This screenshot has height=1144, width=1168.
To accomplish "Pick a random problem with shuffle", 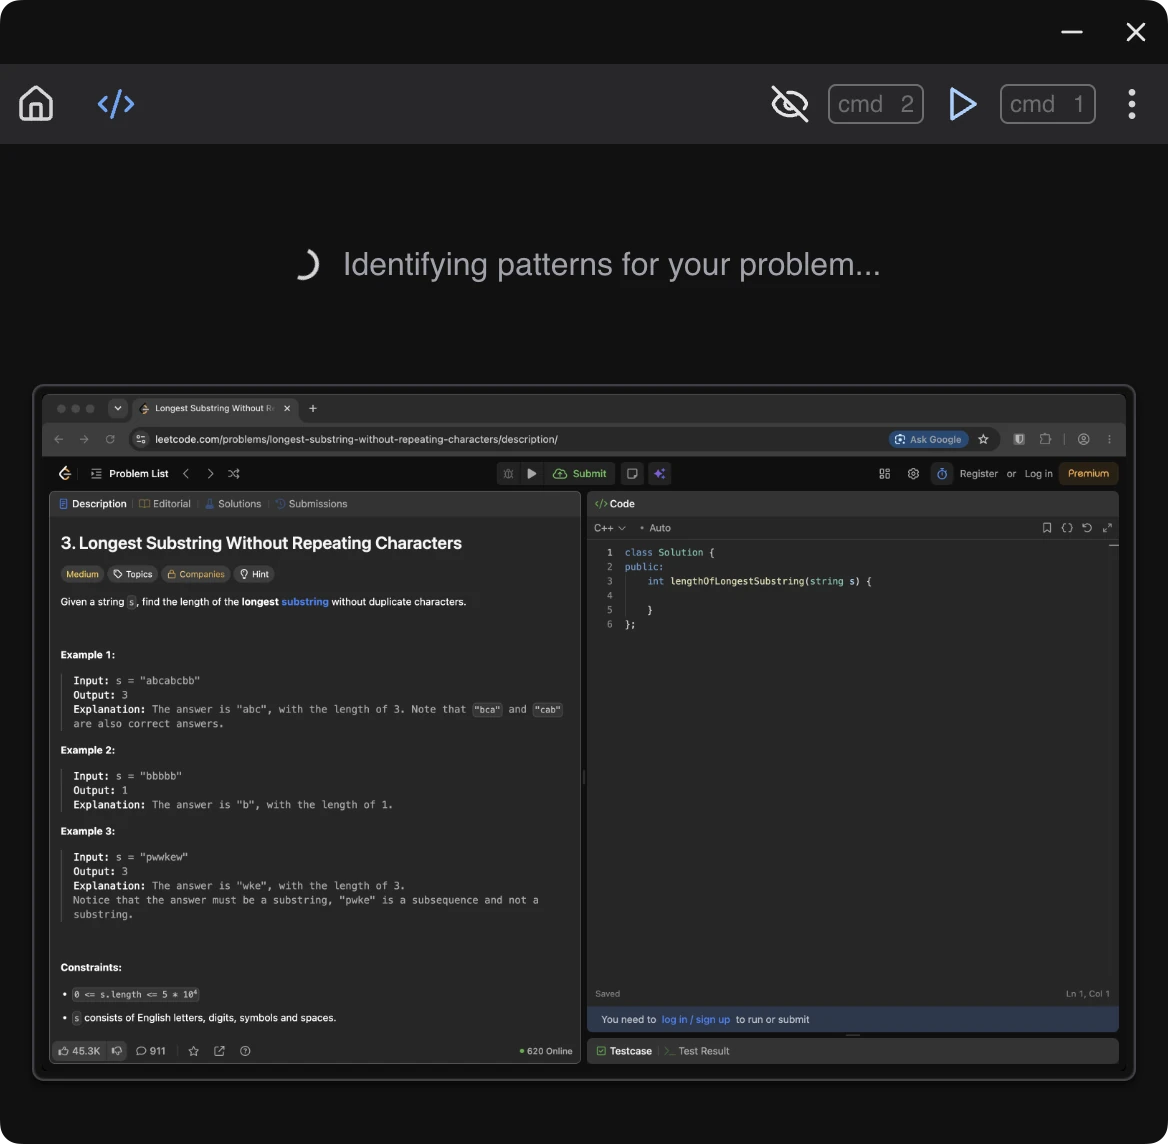I will click(x=234, y=474).
